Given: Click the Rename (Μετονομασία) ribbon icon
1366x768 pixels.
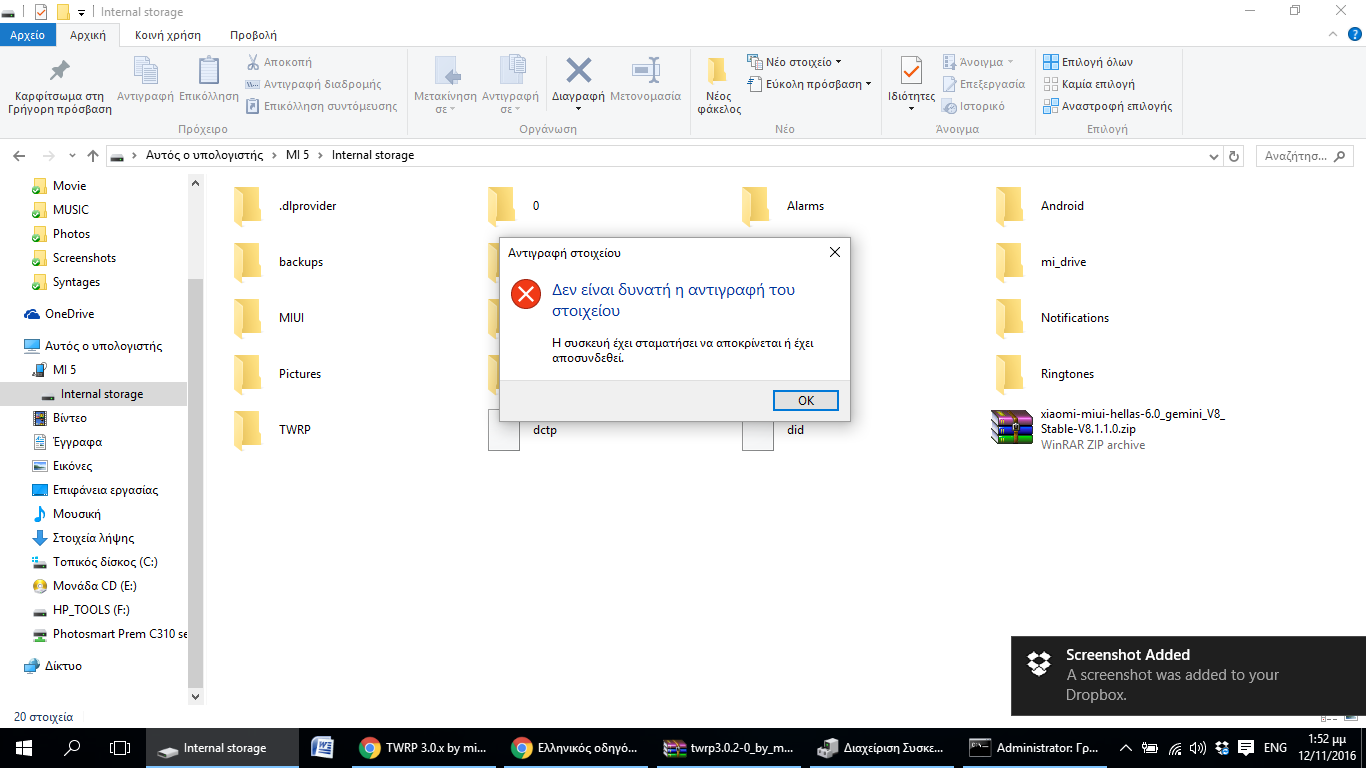Looking at the screenshot, I should [645, 71].
